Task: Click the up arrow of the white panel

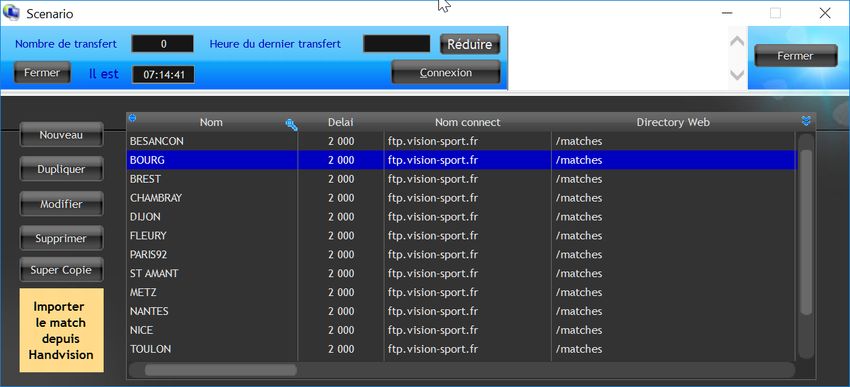Action: click(x=737, y=42)
